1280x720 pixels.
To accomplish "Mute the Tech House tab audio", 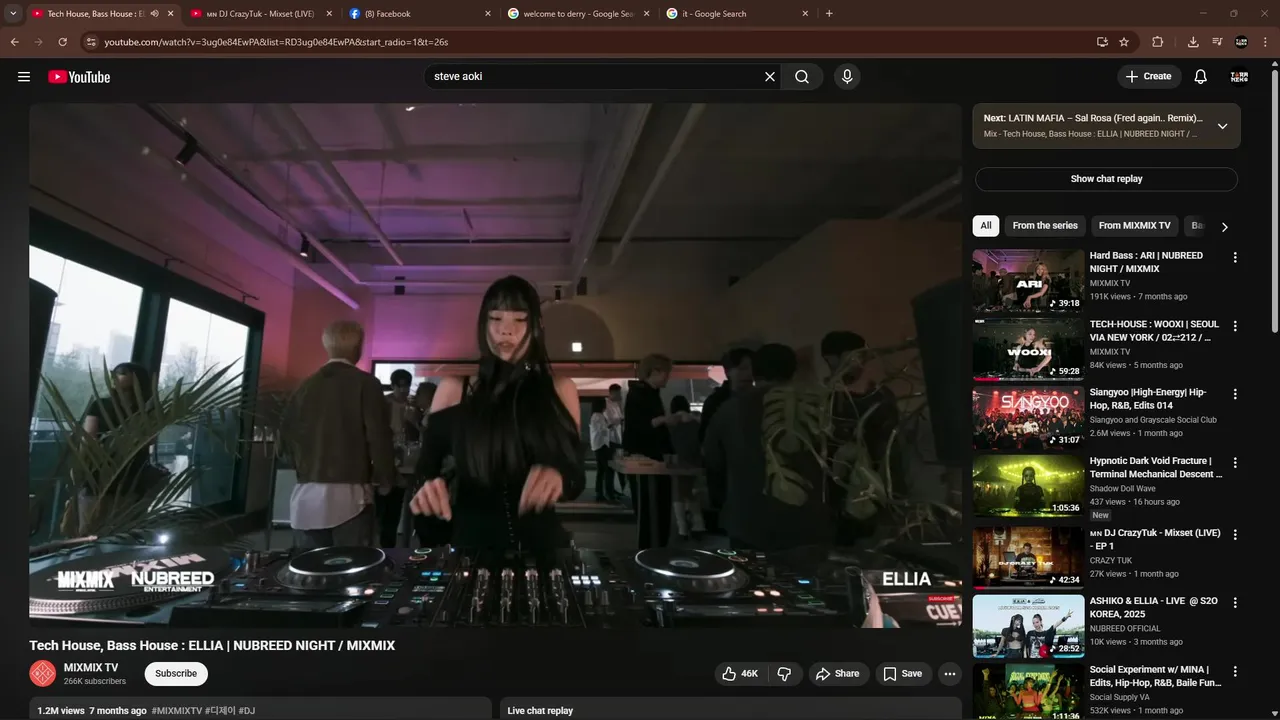I will pyautogui.click(x=154, y=14).
